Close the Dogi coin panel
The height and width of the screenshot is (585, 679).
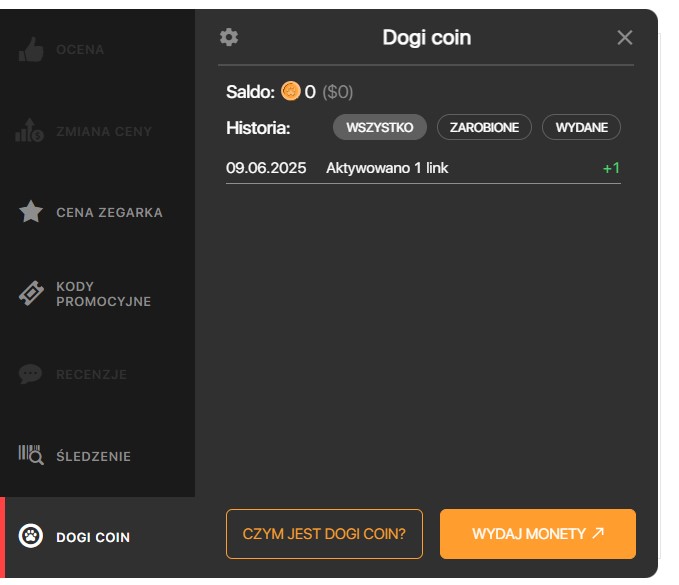click(624, 38)
